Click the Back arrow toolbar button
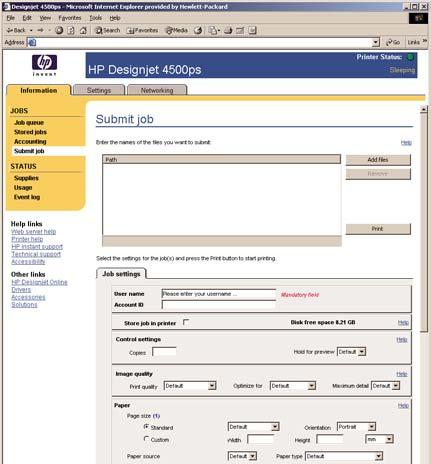431x464 pixels. 16,30
